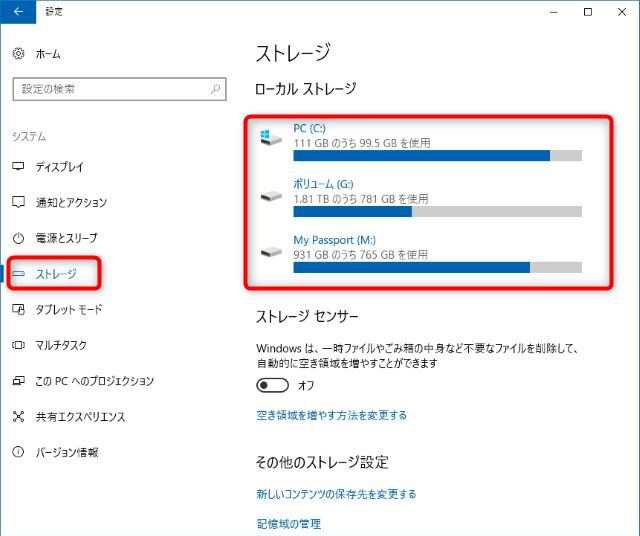Click the text 1.81 TB のうち 781 GB を使用
This screenshot has height=536, width=640.
click(361, 199)
